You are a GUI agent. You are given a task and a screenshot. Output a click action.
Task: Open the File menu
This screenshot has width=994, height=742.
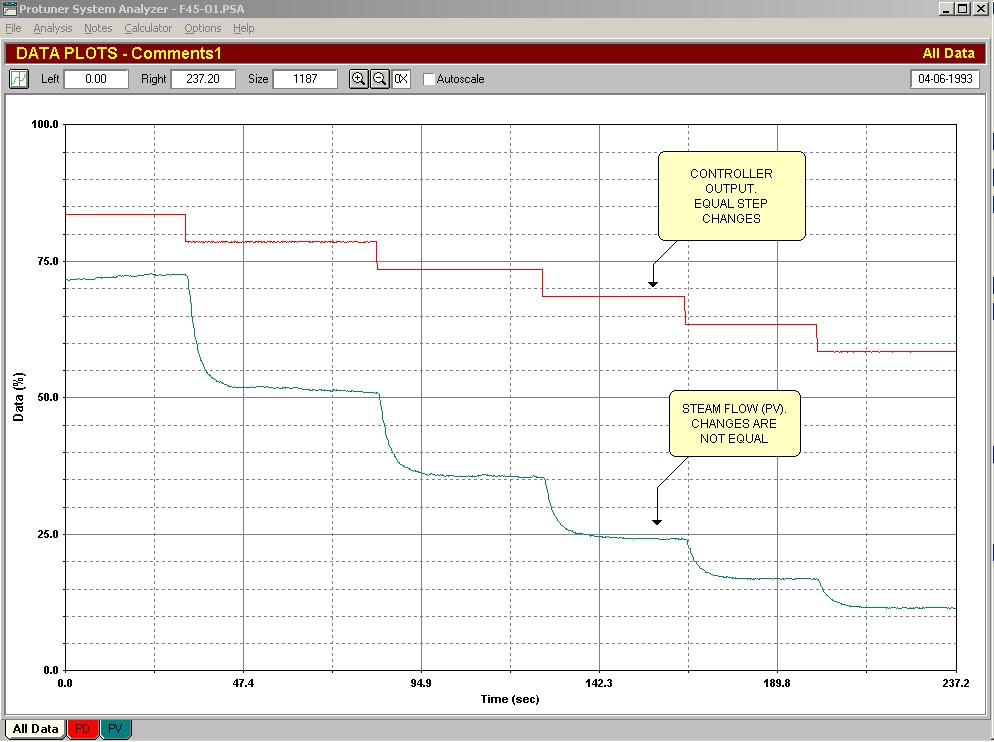tap(13, 28)
